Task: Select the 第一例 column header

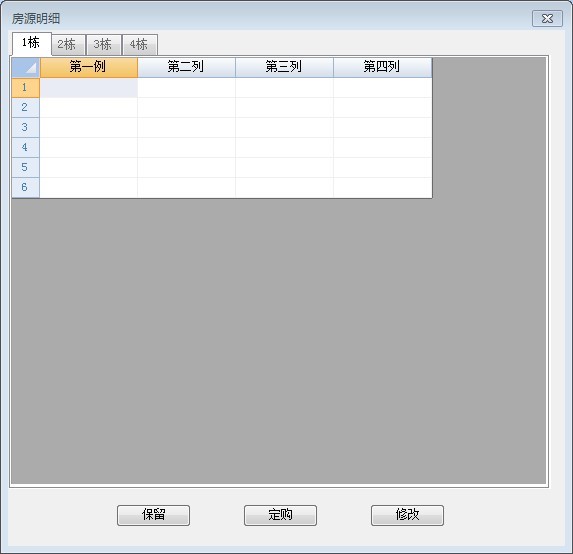Action: coord(89,67)
